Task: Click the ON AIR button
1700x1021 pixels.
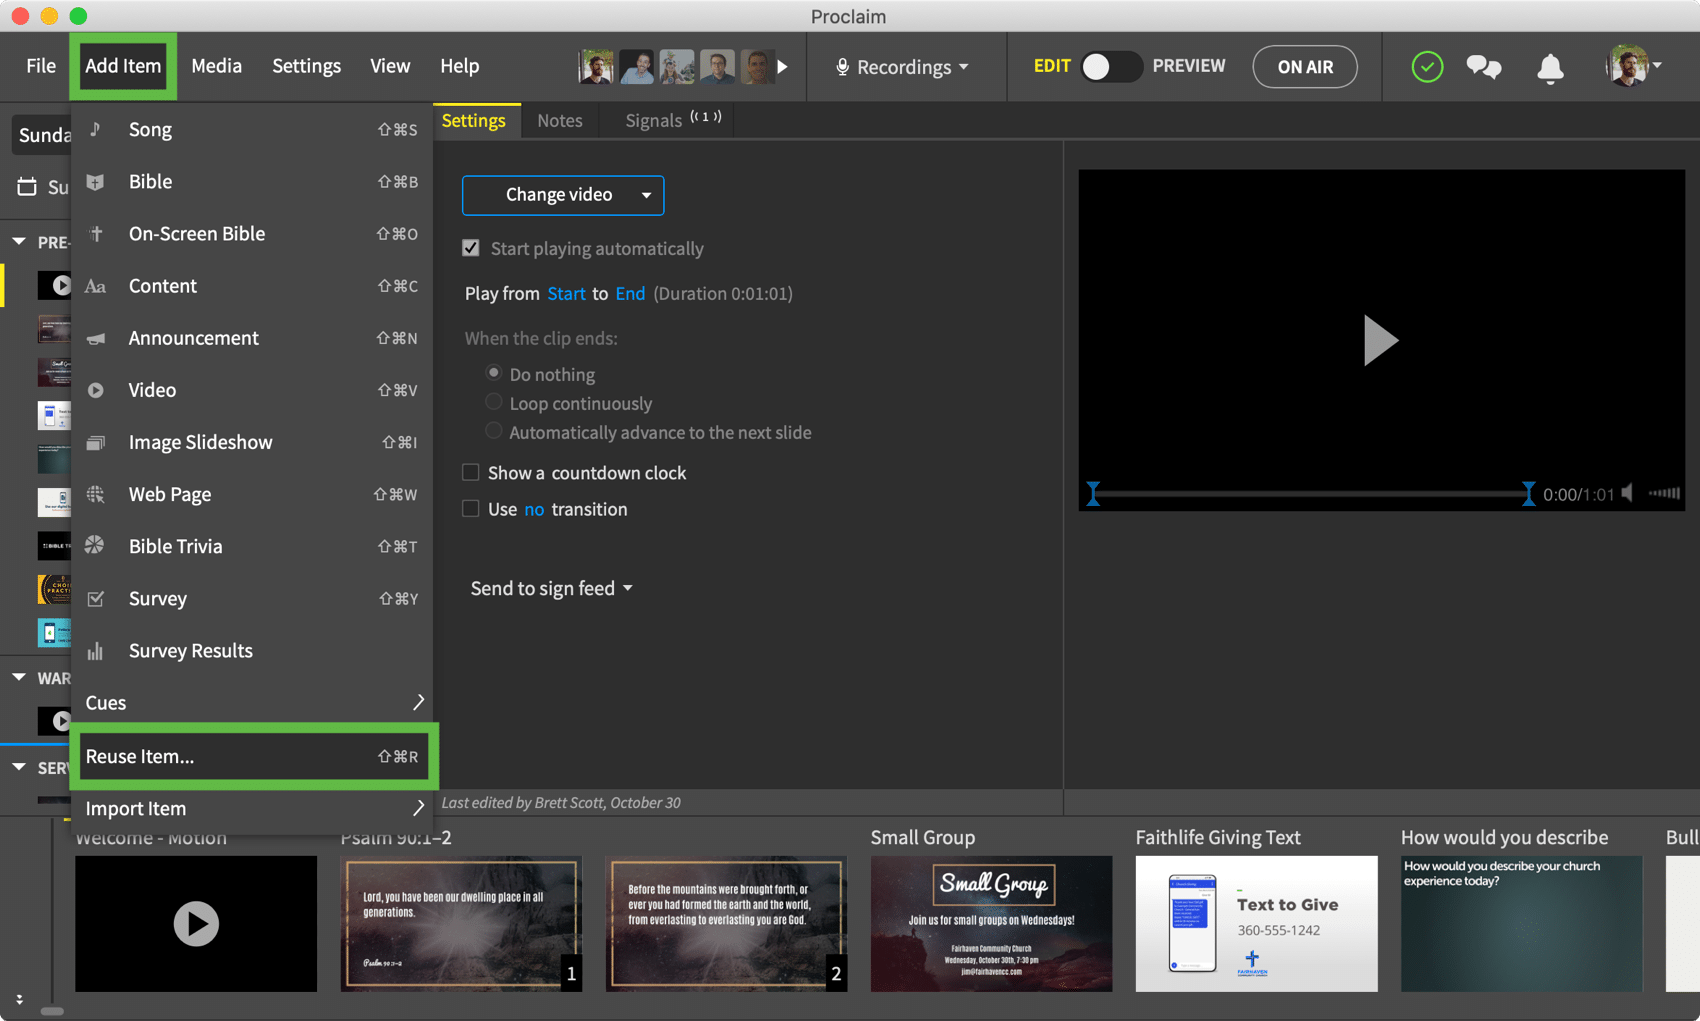Action: coord(1305,67)
